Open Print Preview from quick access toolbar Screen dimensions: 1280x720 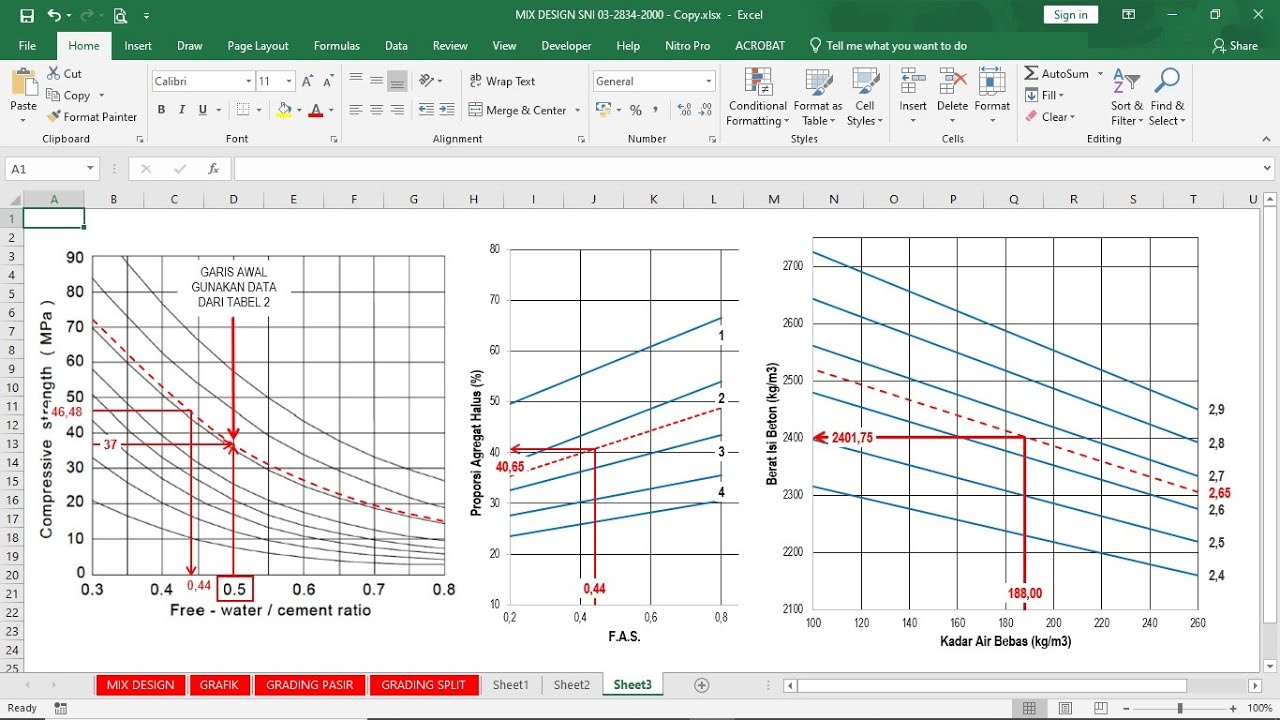[x=120, y=15]
